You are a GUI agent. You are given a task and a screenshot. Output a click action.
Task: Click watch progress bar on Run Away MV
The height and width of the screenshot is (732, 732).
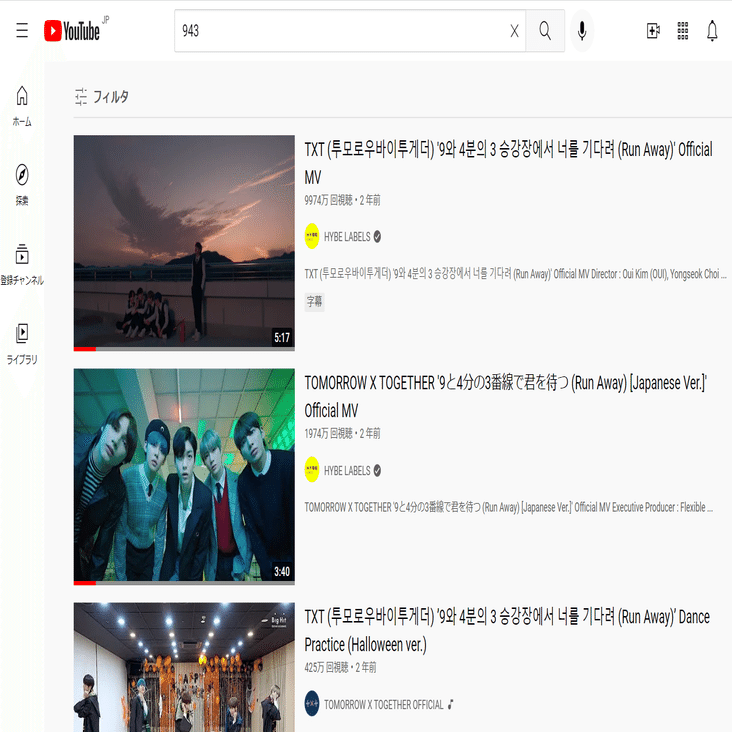(184, 349)
